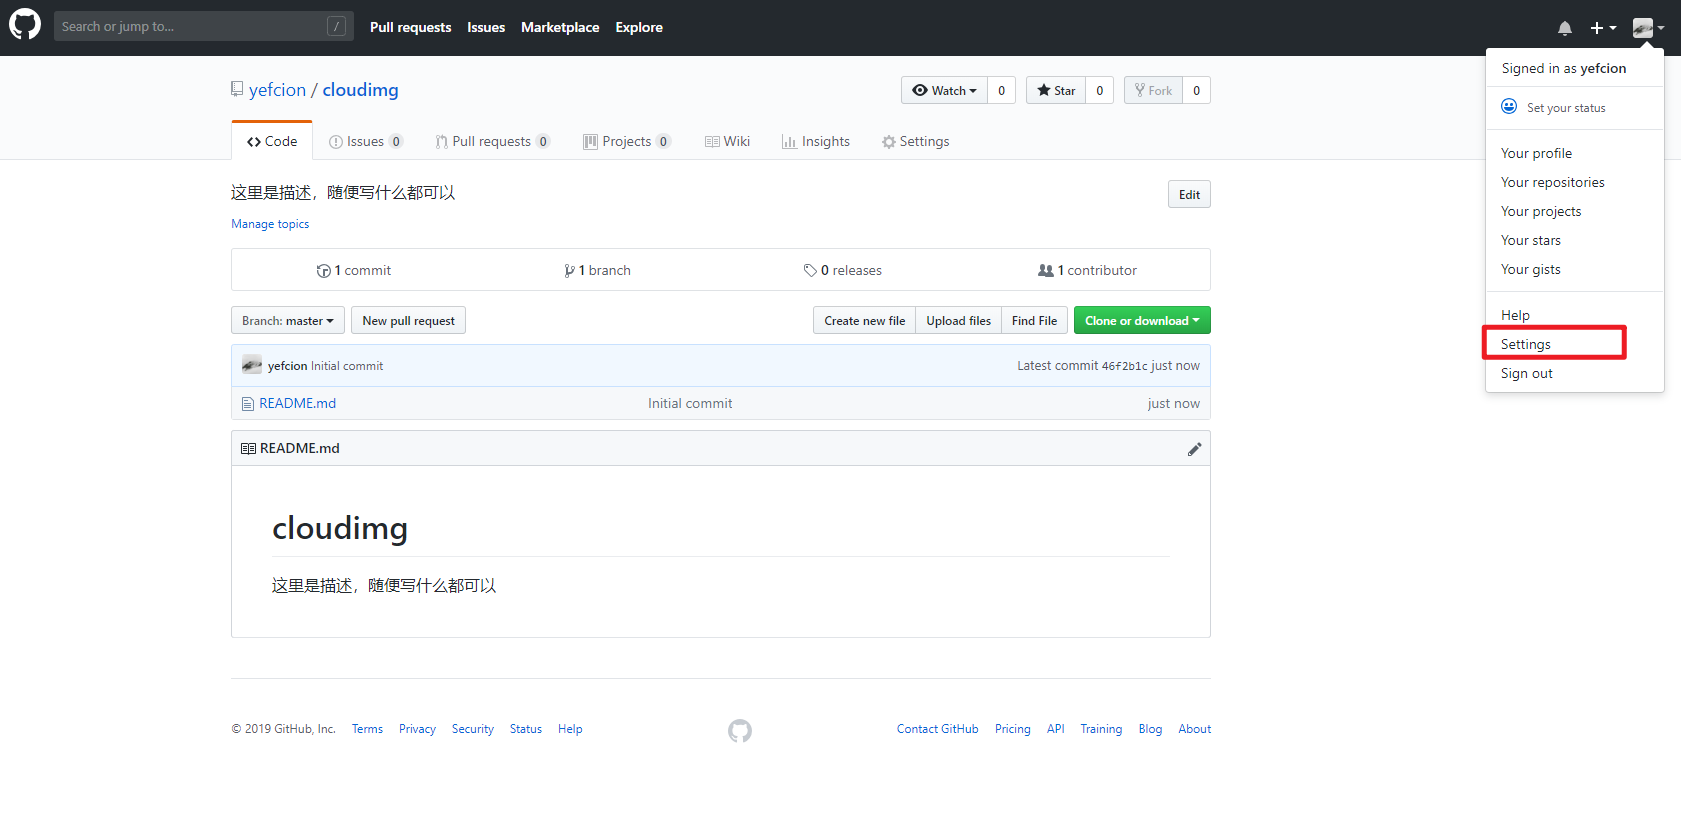
Task: Go to Explore in header
Action: pos(639,27)
